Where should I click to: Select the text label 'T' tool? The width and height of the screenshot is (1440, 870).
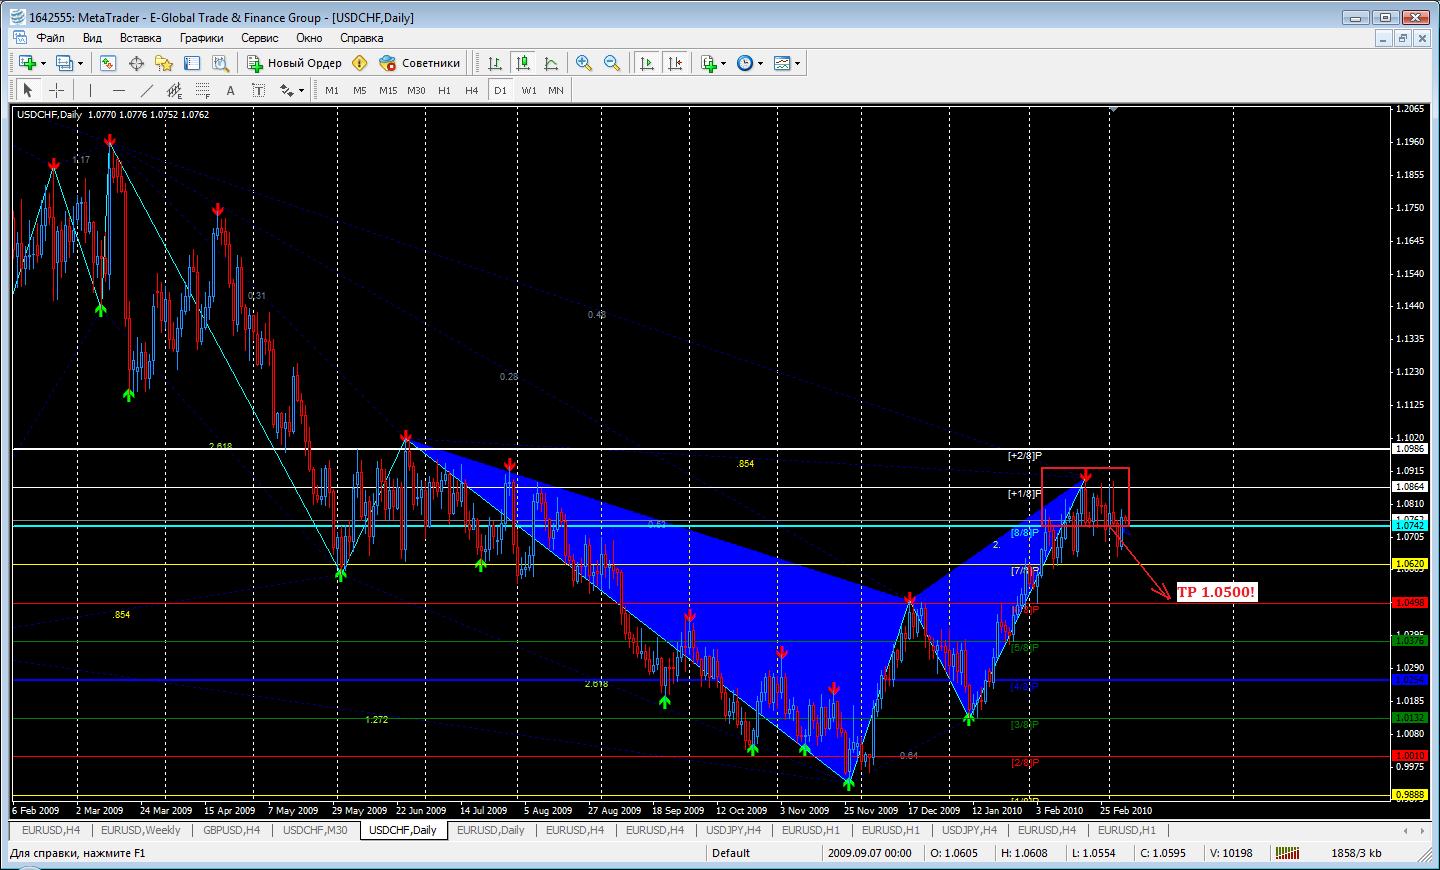pos(258,90)
